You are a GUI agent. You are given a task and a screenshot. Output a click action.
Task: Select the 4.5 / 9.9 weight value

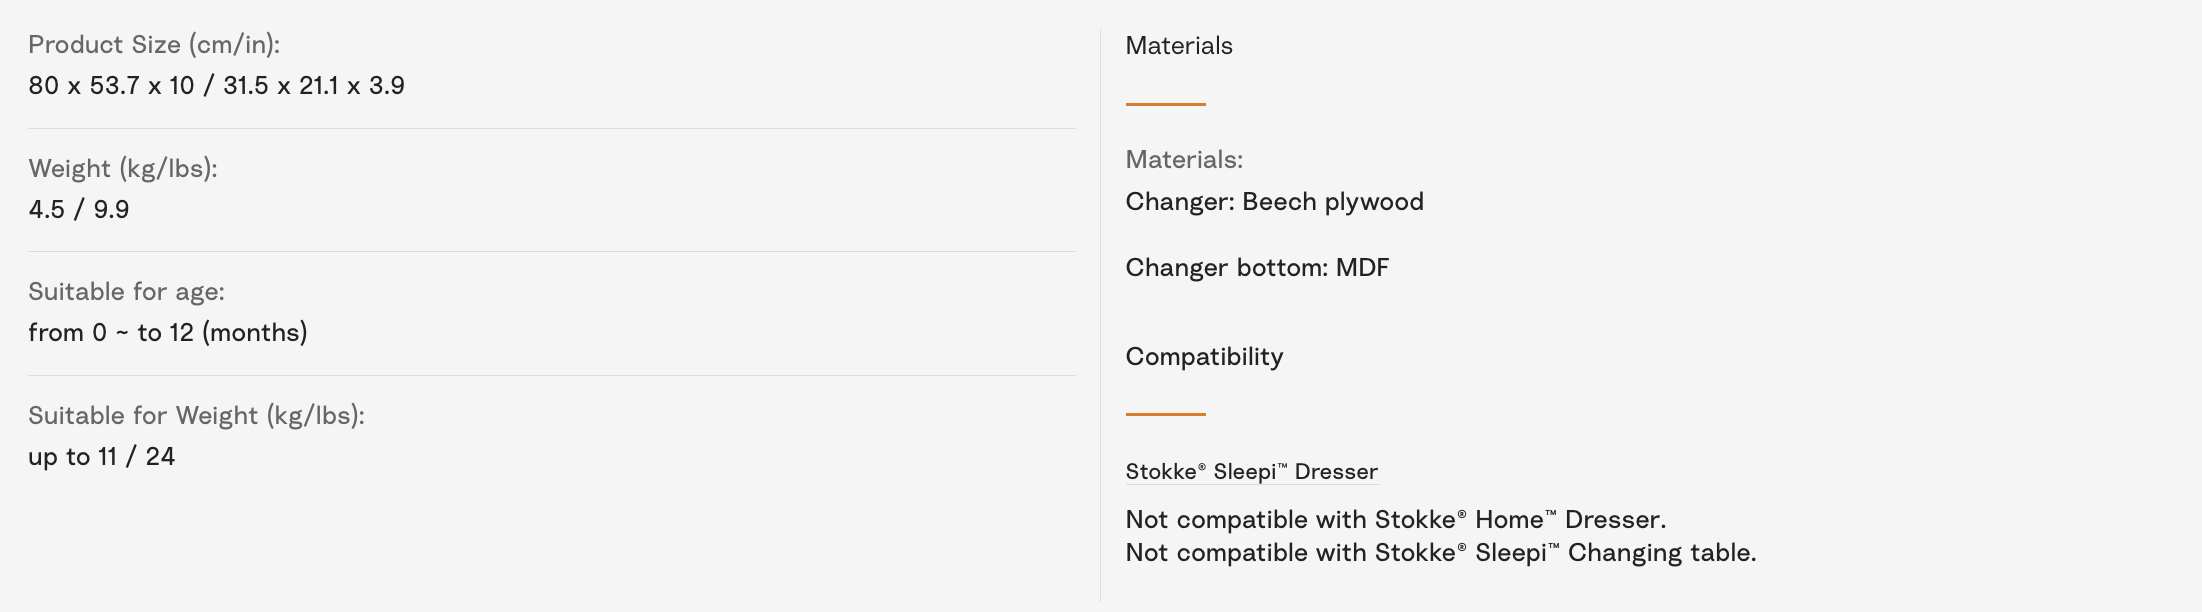[x=79, y=210]
